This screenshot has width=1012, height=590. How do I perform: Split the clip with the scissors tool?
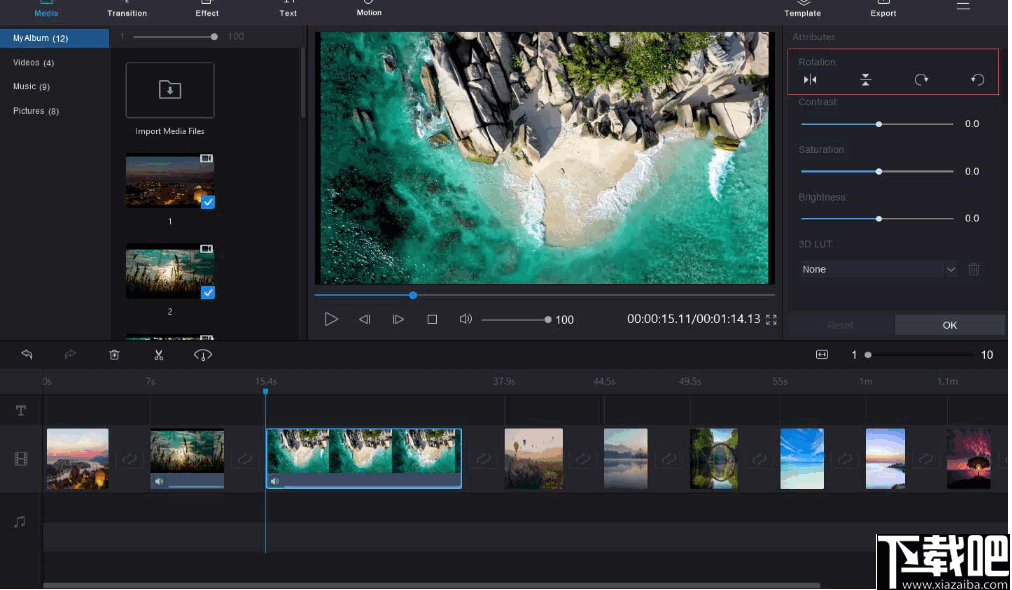pos(157,354)
